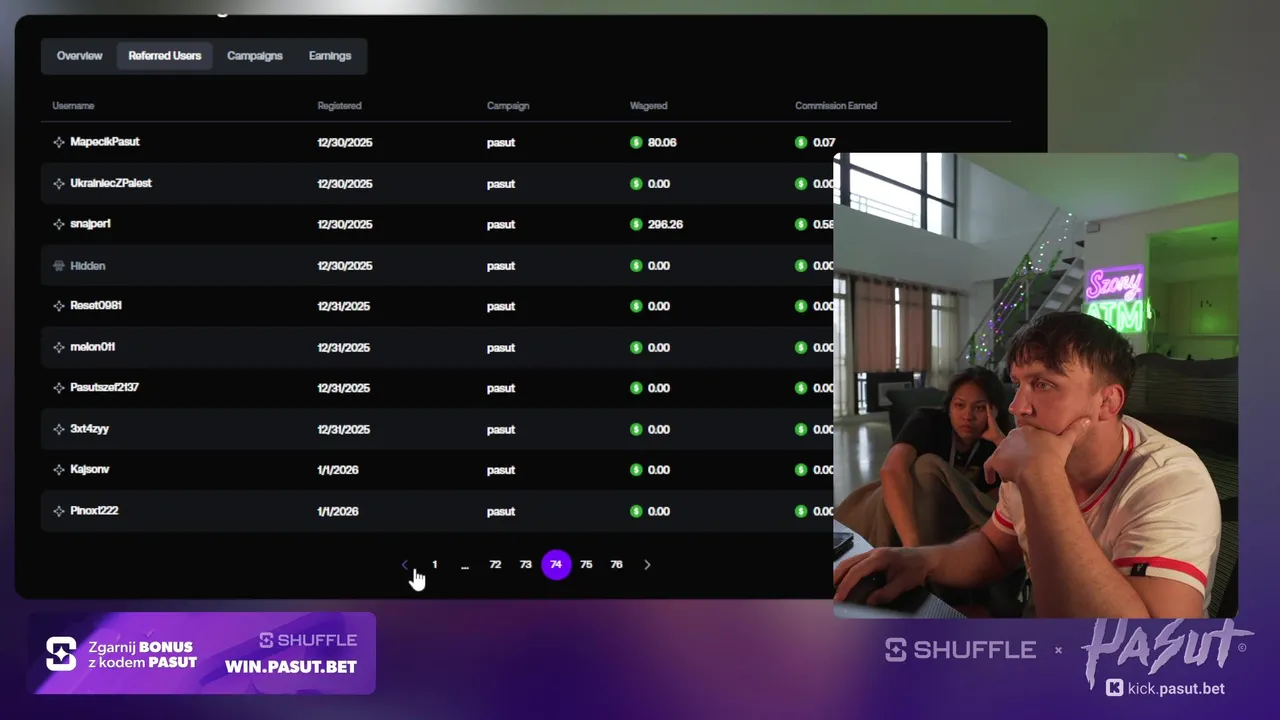Click the green coin icon next to 80.06
The width and height of the screenshot is (1280, 720).
[x=636, y=143]
